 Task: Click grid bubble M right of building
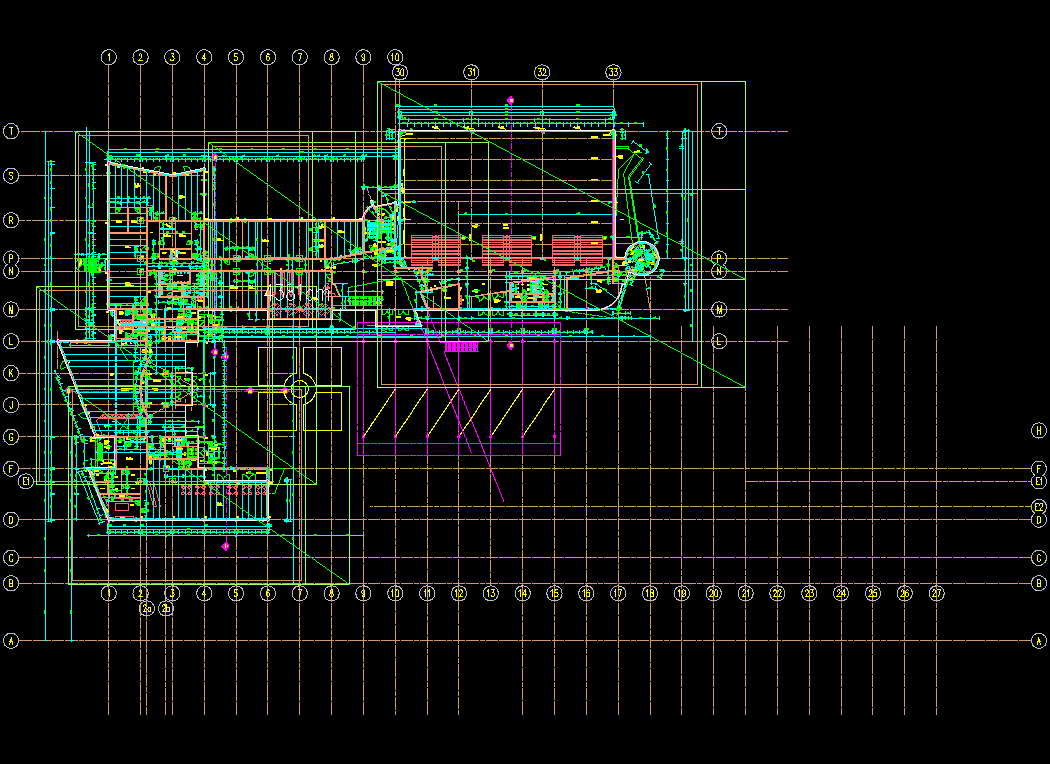tap(719, 309)
